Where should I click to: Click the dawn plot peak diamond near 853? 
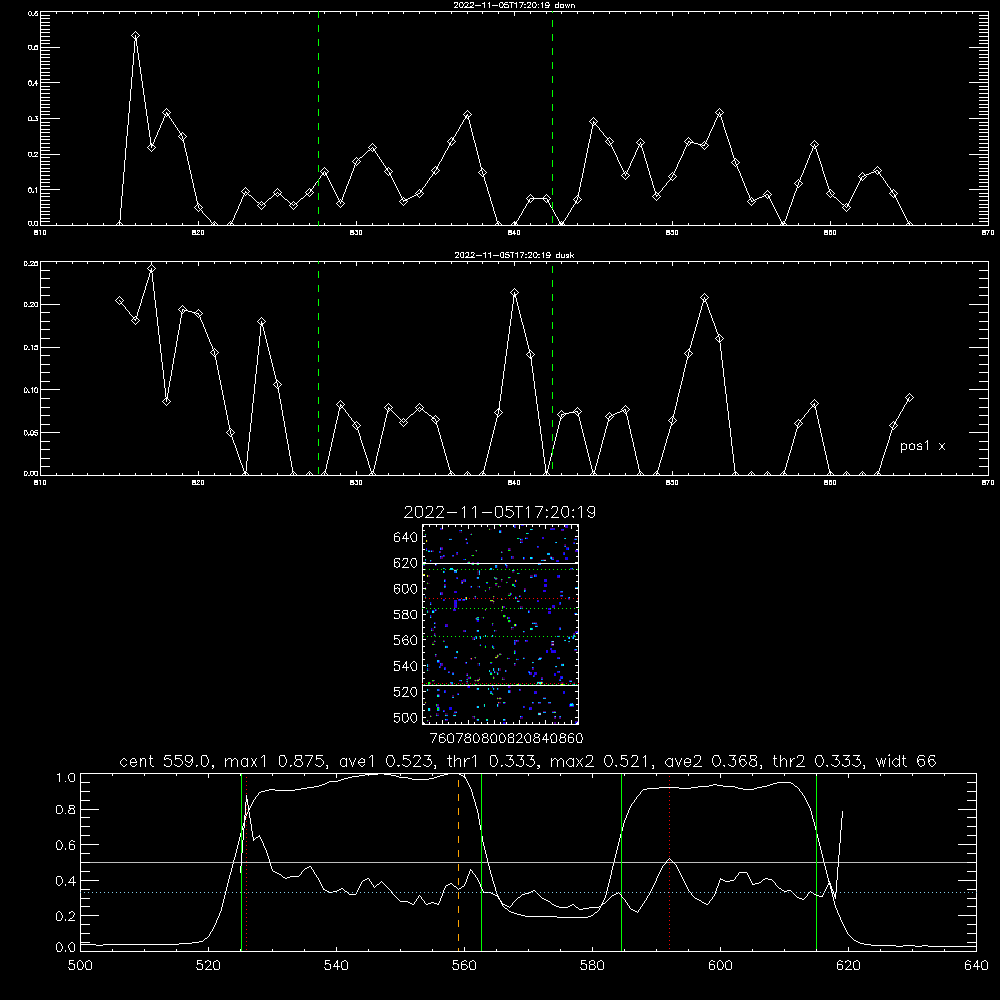[719, 113]
